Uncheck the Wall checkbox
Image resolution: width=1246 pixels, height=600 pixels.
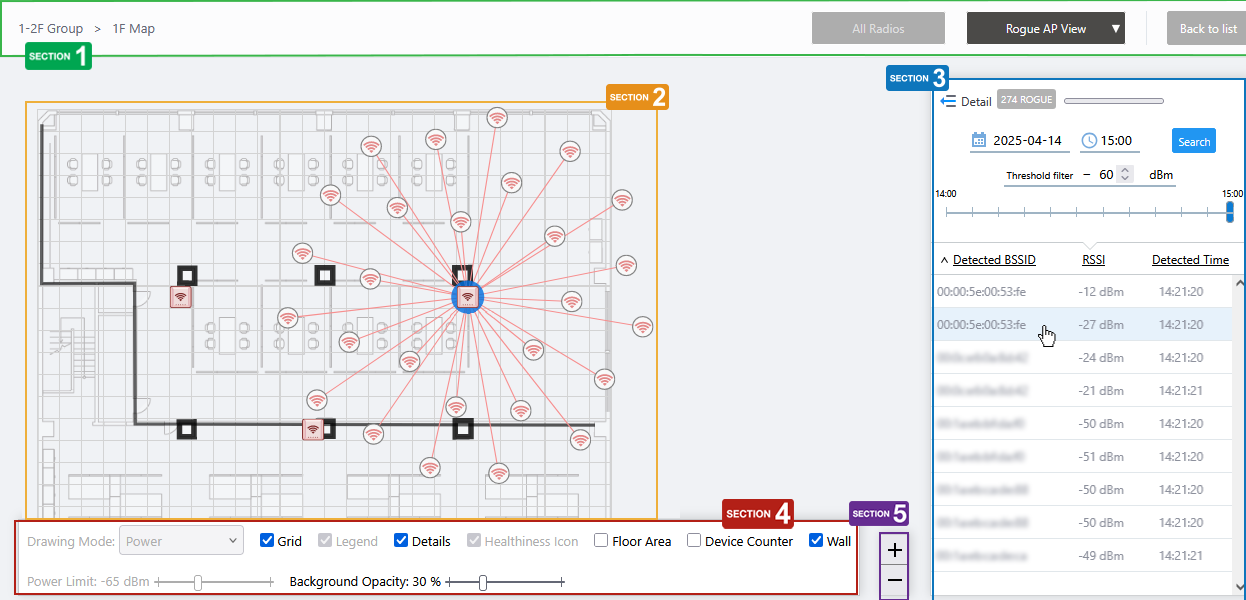(x=816, y=541)
